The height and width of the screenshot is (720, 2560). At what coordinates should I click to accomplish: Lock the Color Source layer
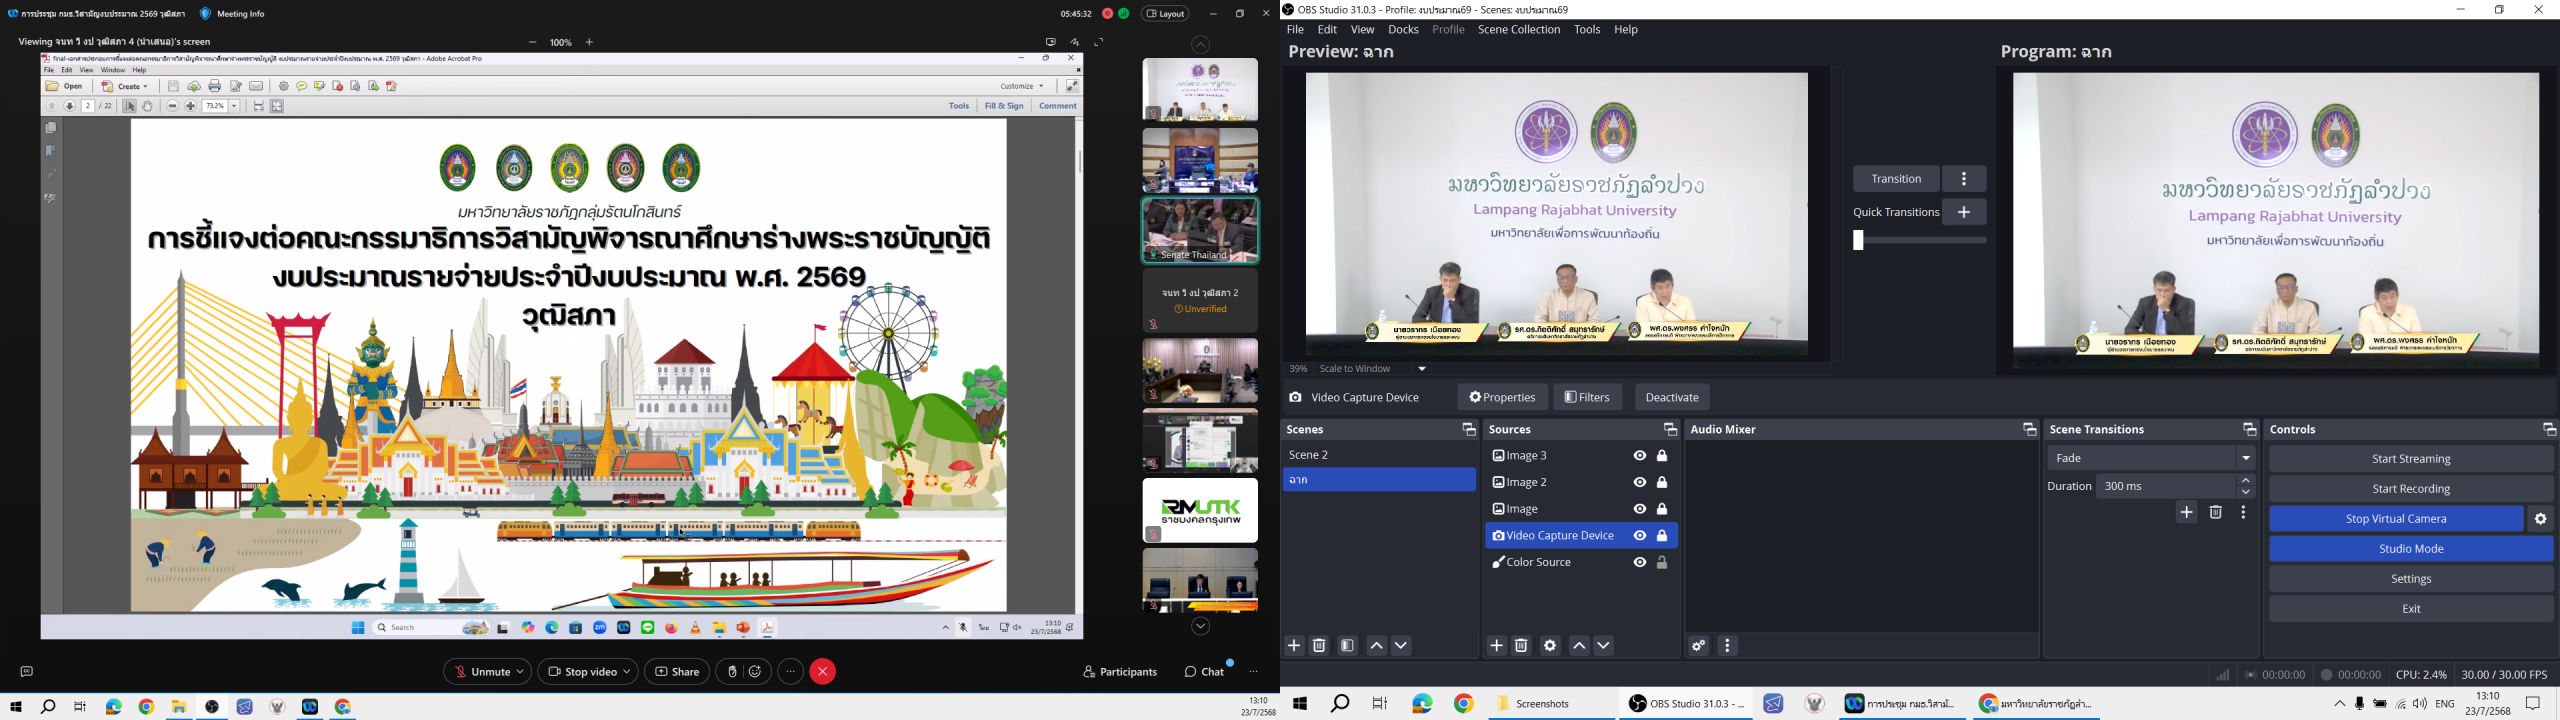click(x=1663, y=563)
